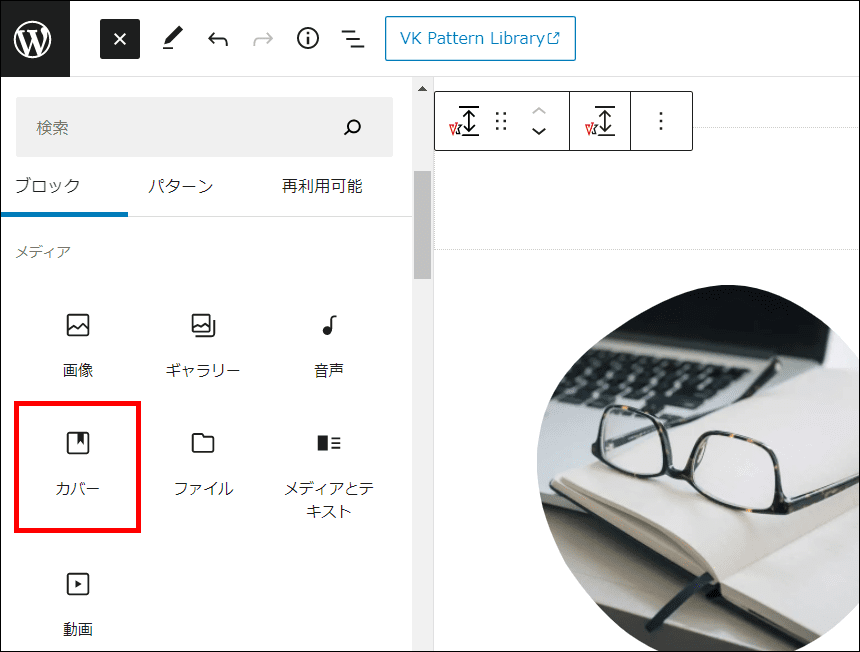Screen dimensions: 860x652
Task: Open the document details info icon
Action: pyautogui.click(x=308, y=38)
